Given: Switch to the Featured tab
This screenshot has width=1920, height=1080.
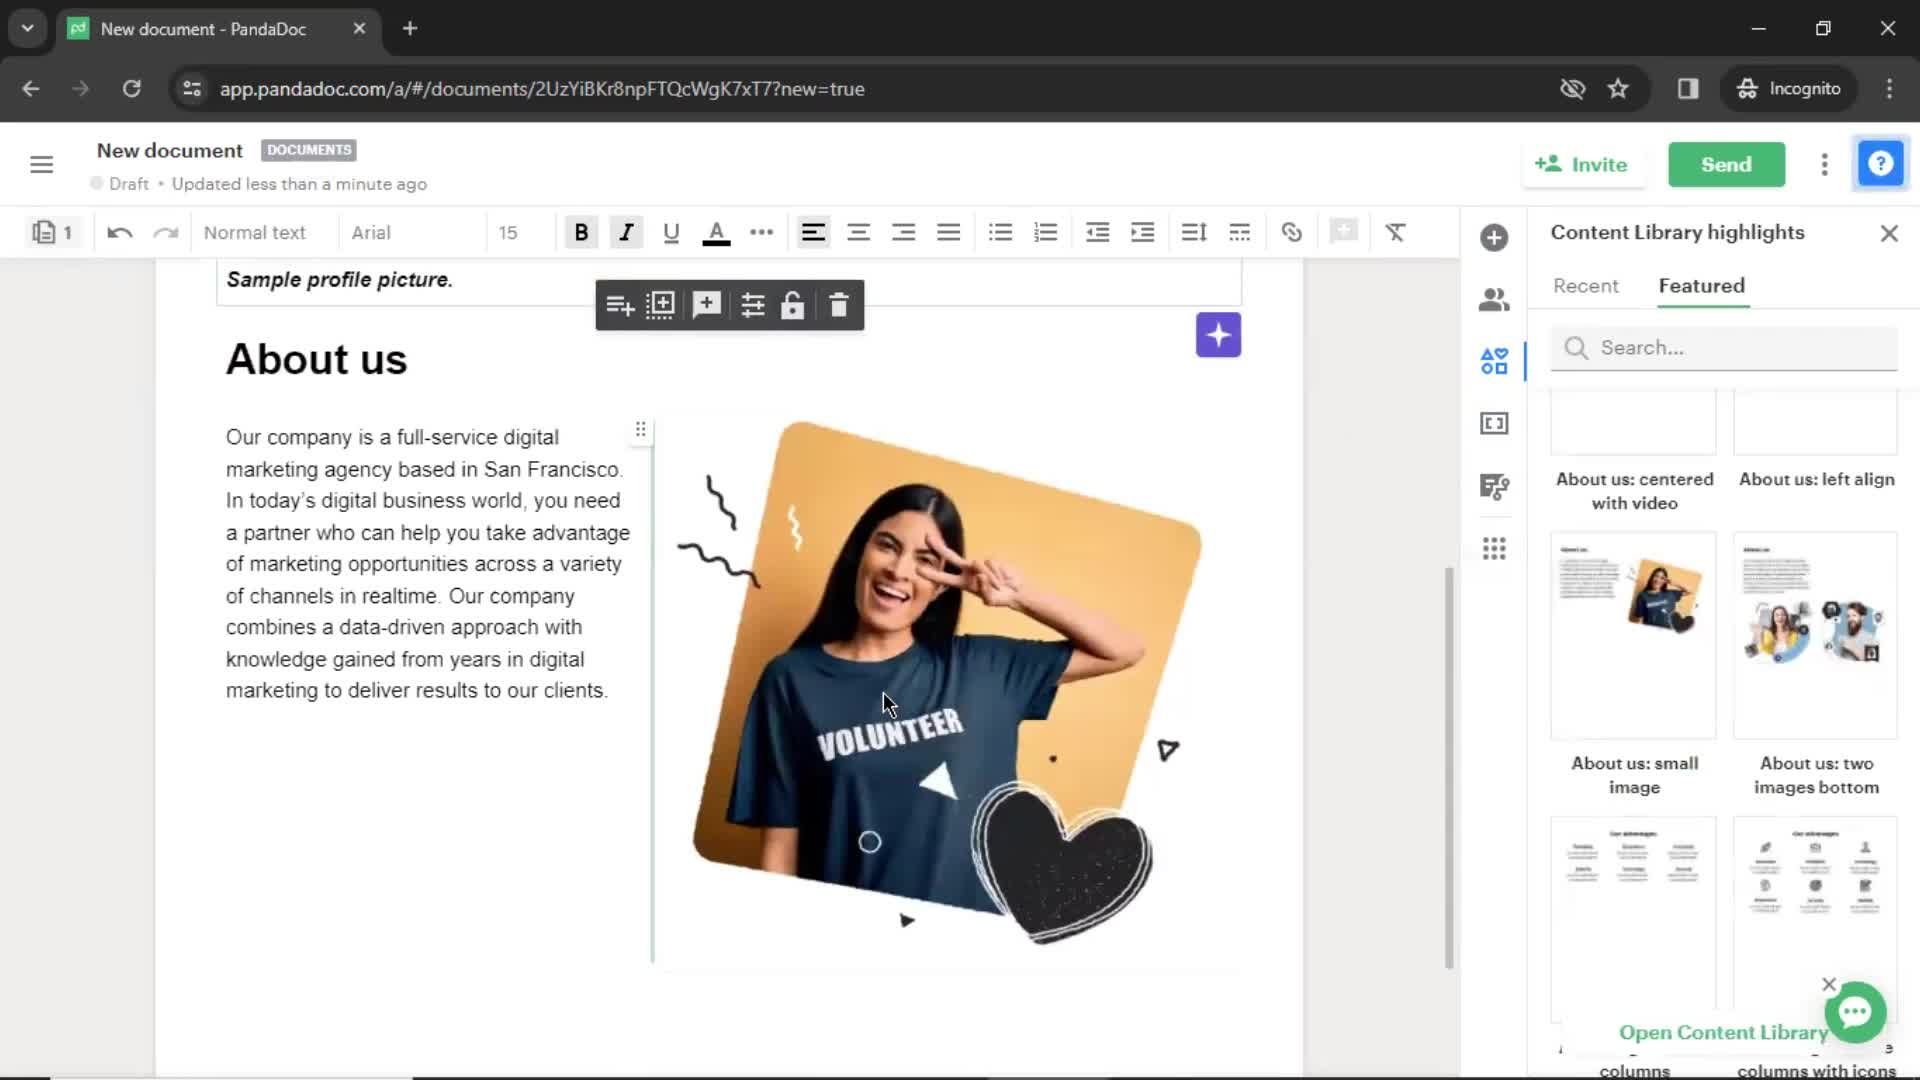Looking at the screenshot, I should tap(1700, 286).
